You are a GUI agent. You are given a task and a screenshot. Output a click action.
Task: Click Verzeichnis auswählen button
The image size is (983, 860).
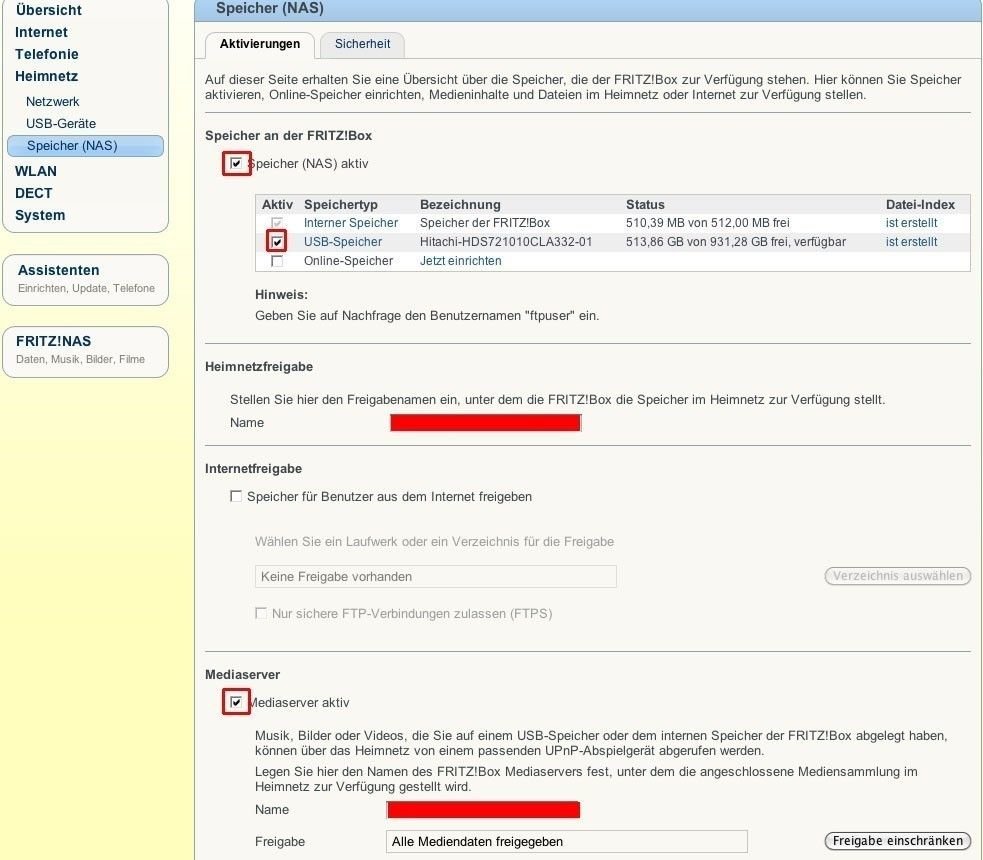click(x=898, y=575)
